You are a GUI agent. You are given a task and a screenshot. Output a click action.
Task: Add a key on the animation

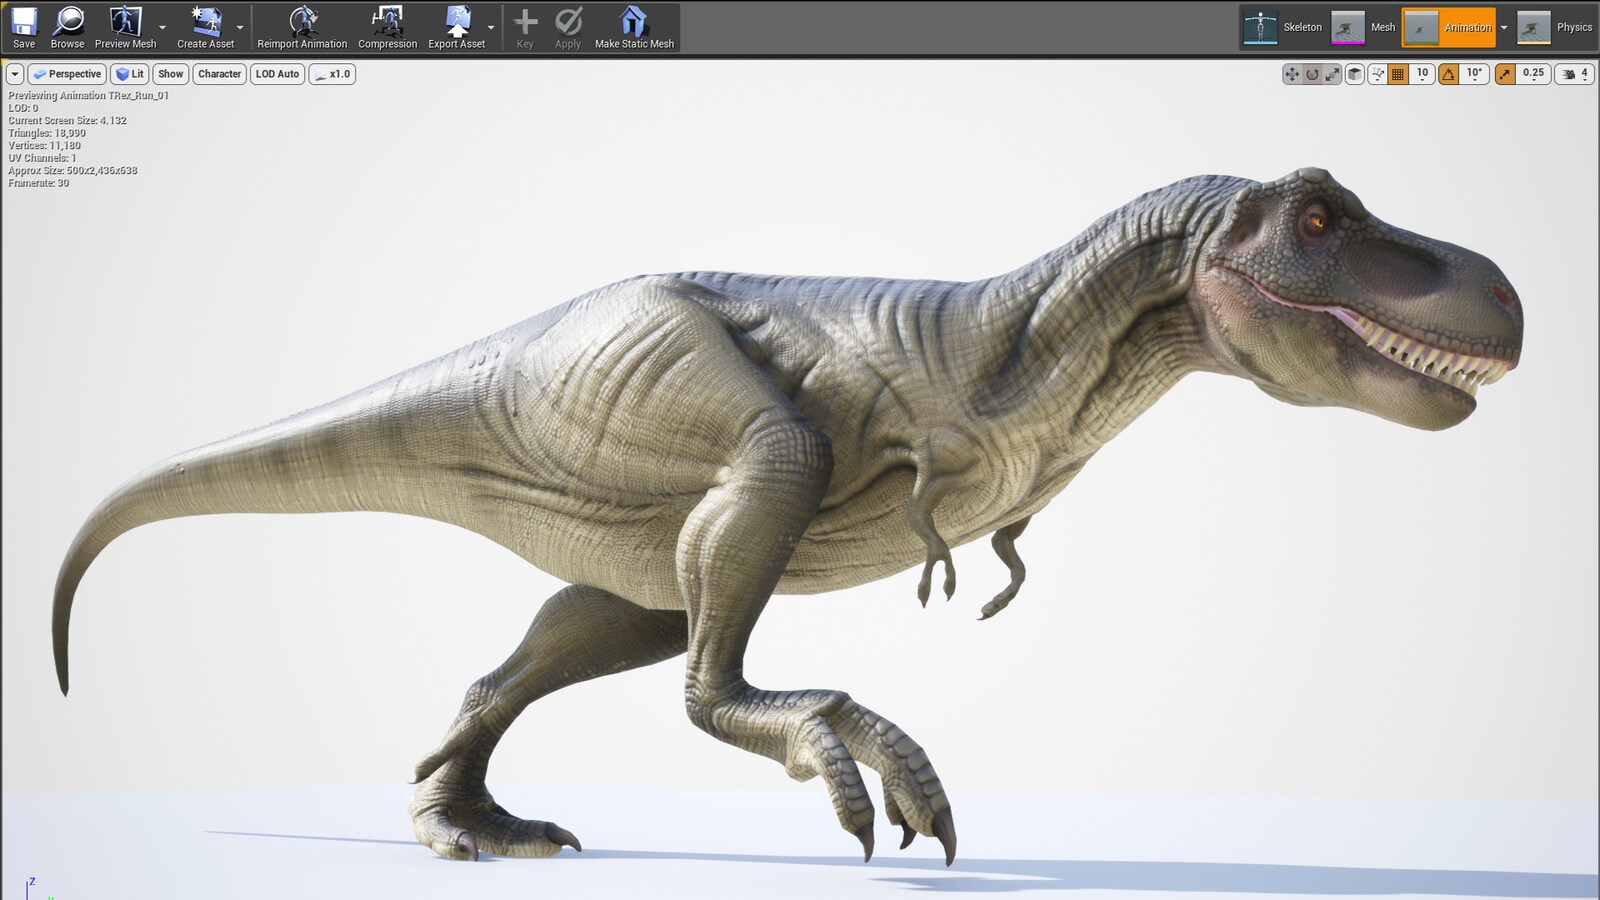point(524,27)
